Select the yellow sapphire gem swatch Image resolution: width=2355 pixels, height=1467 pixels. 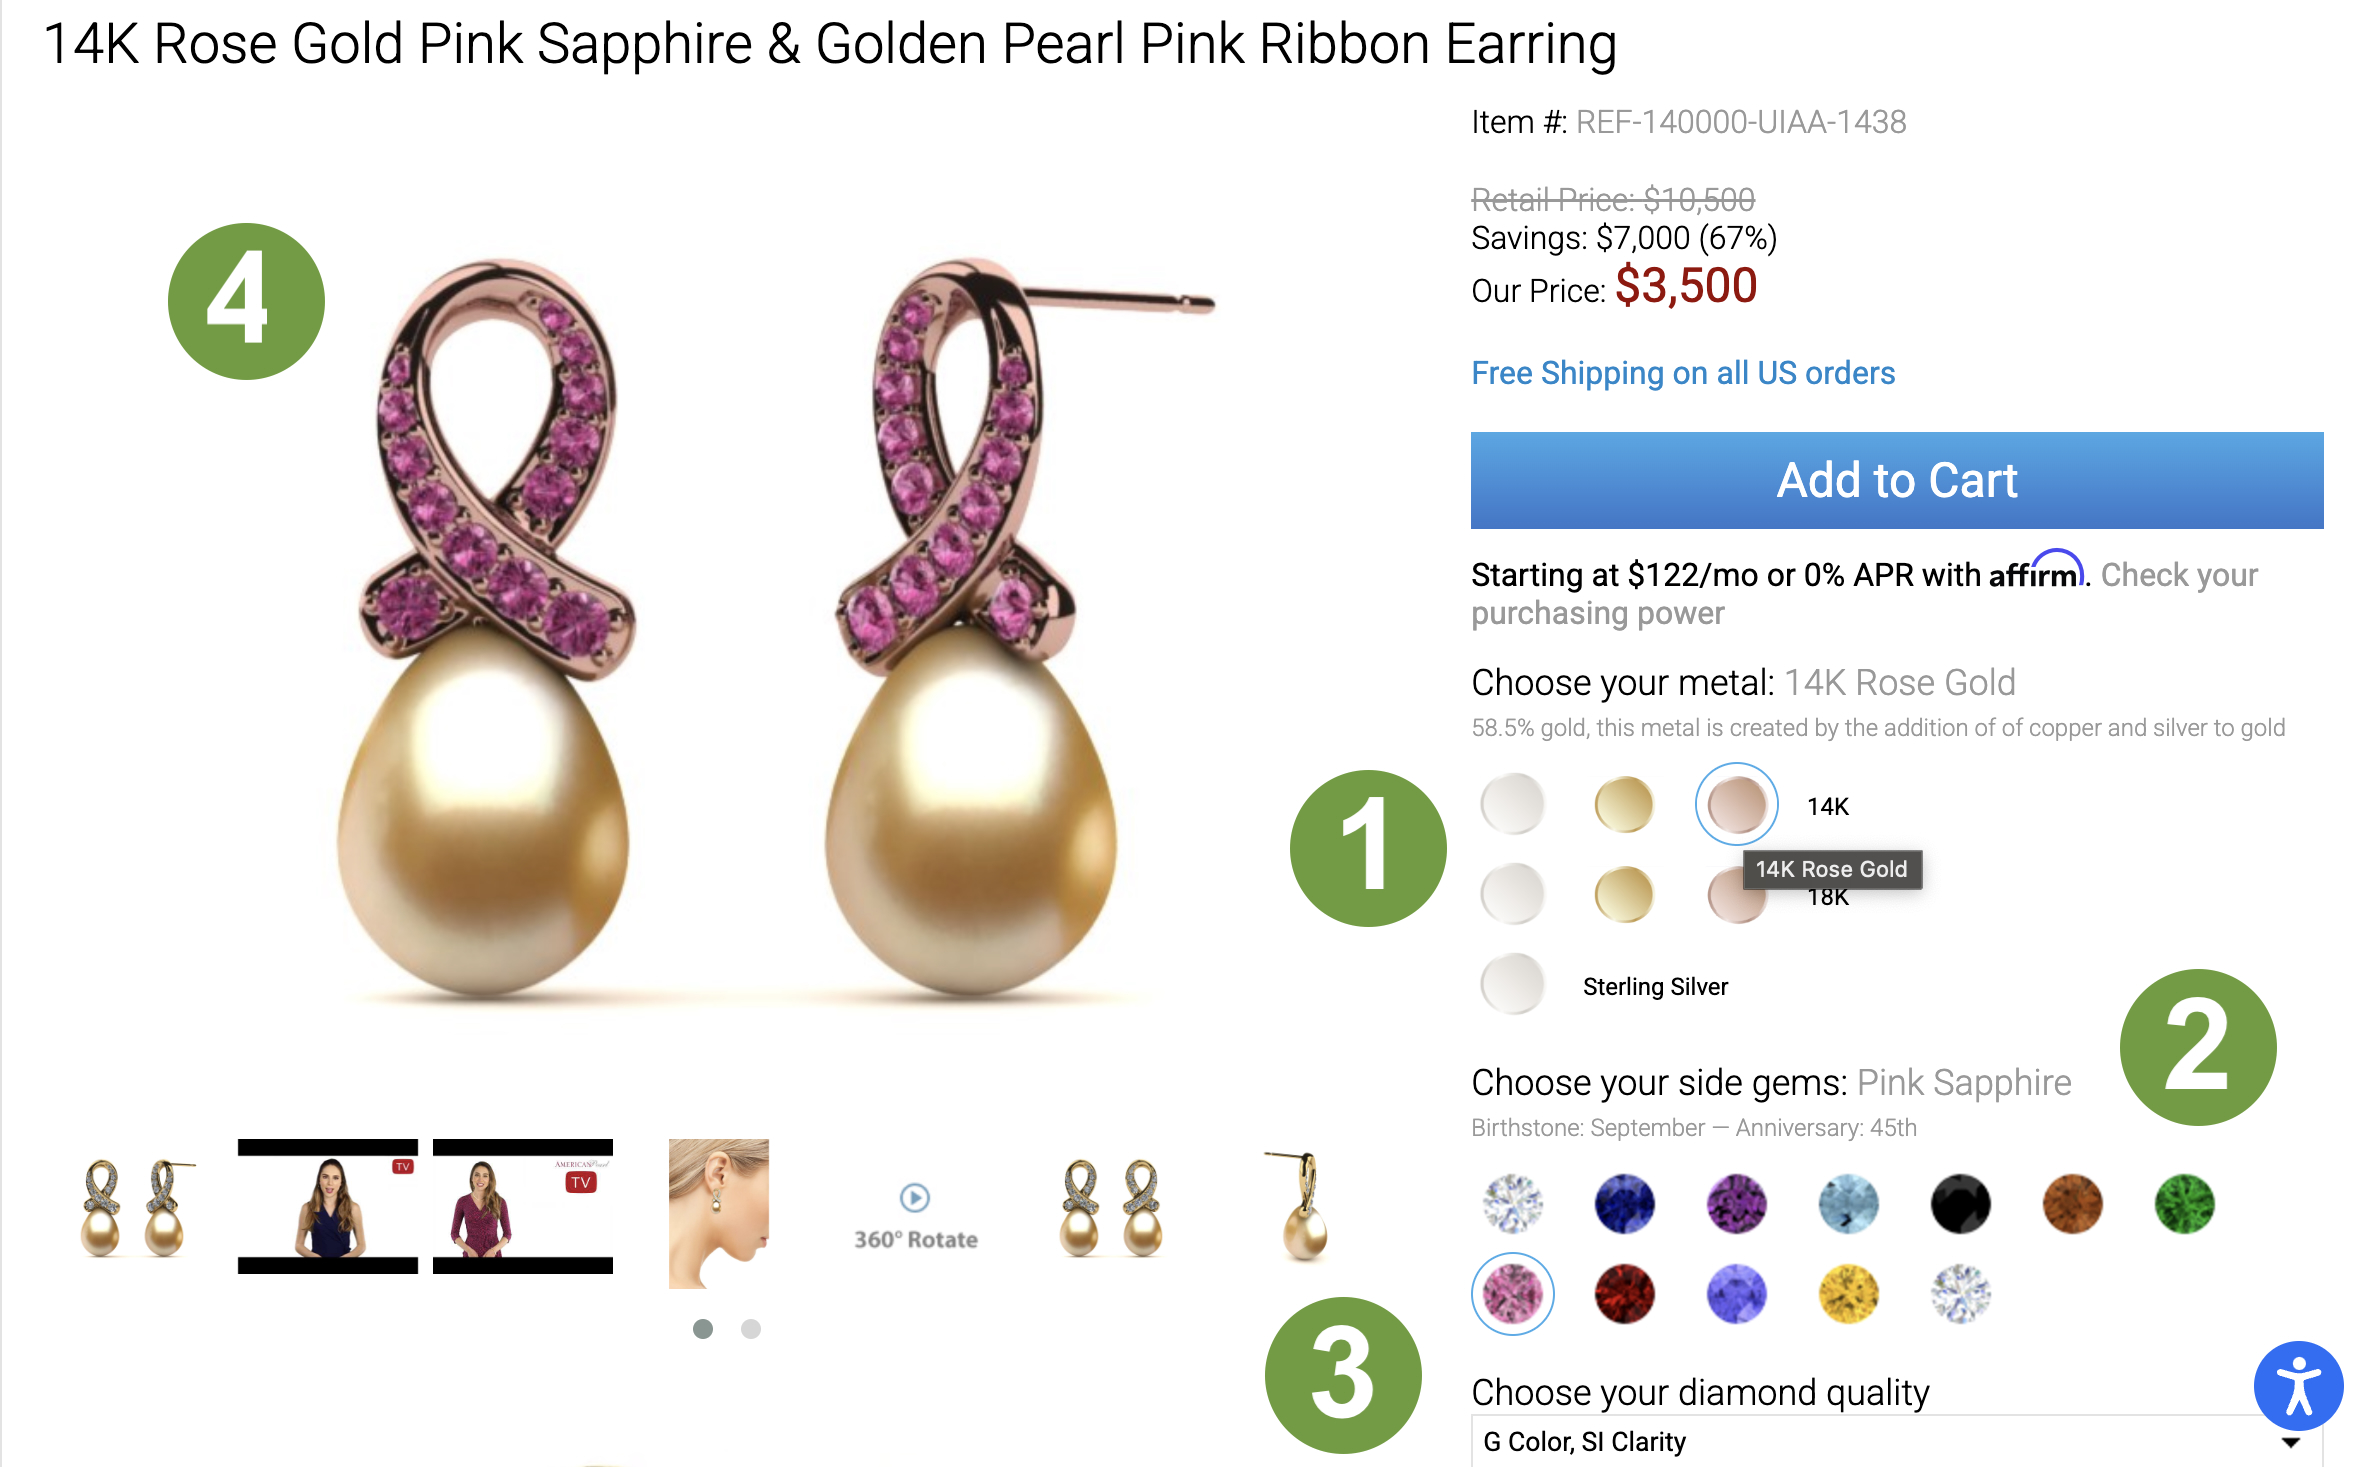(x=1847, y=1292)
